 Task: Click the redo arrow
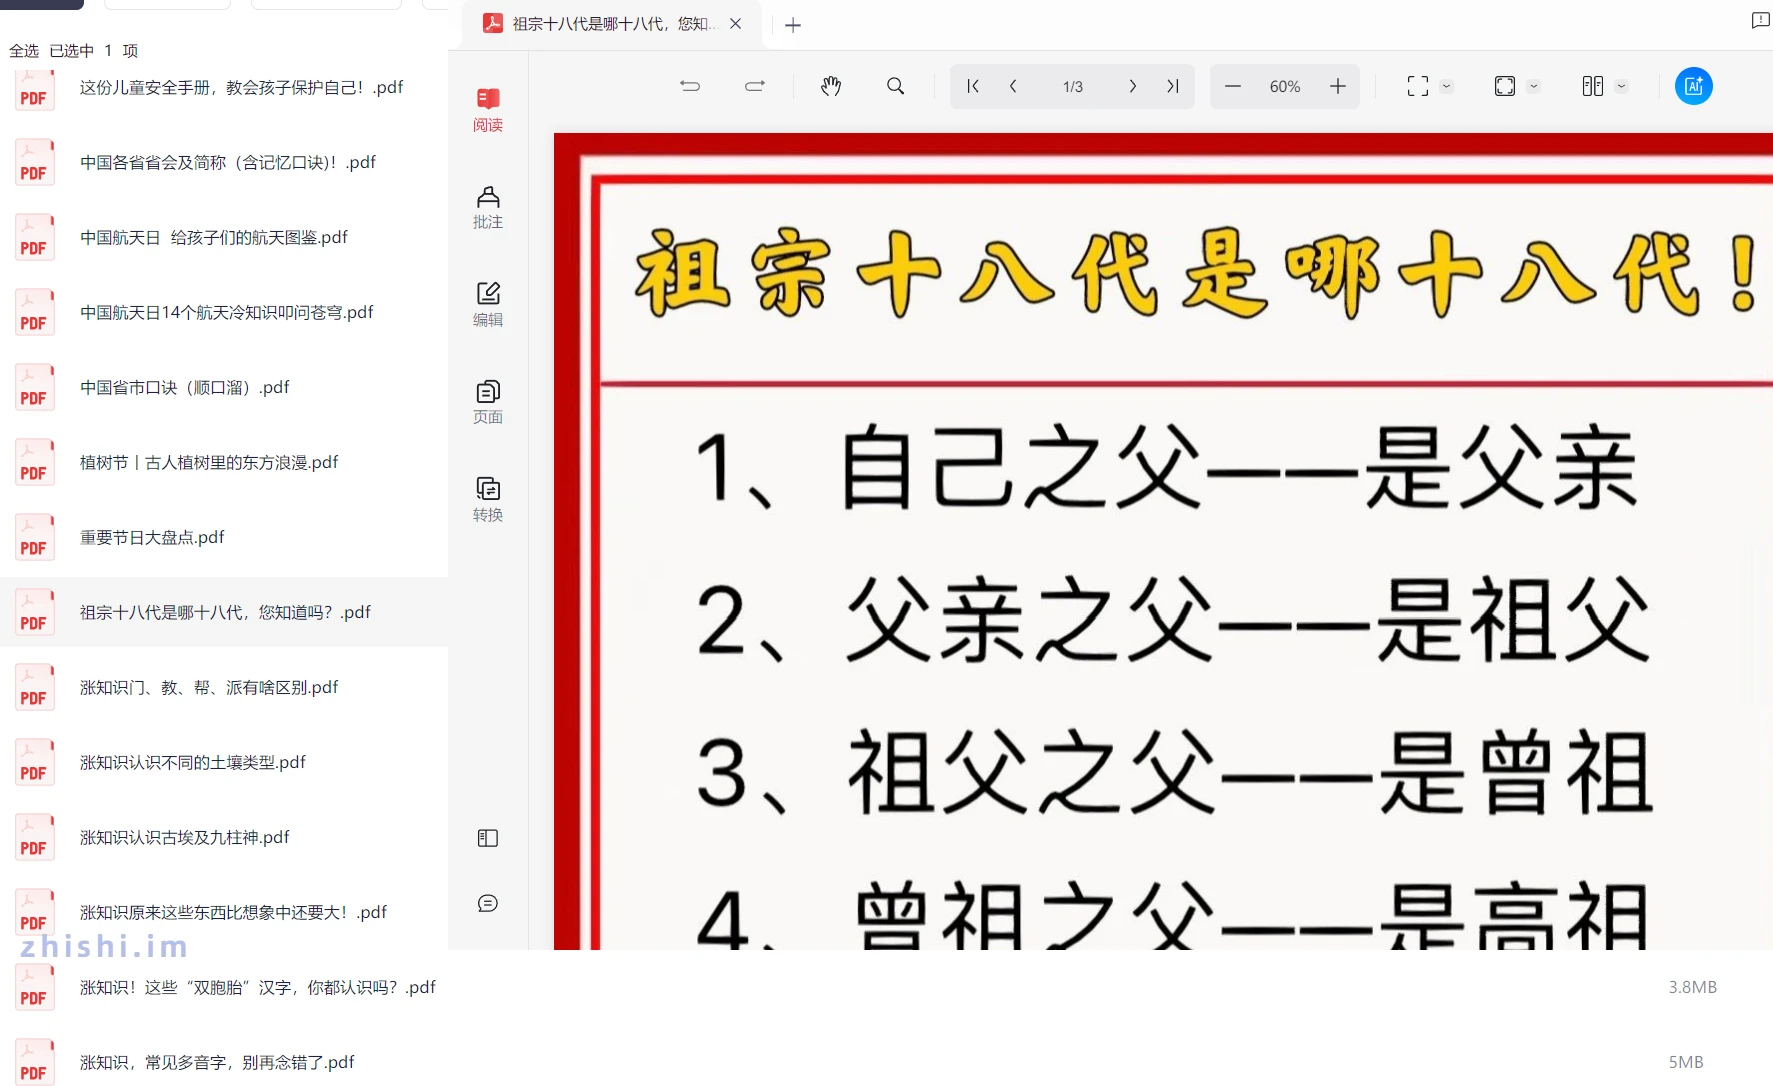[755, 86]
